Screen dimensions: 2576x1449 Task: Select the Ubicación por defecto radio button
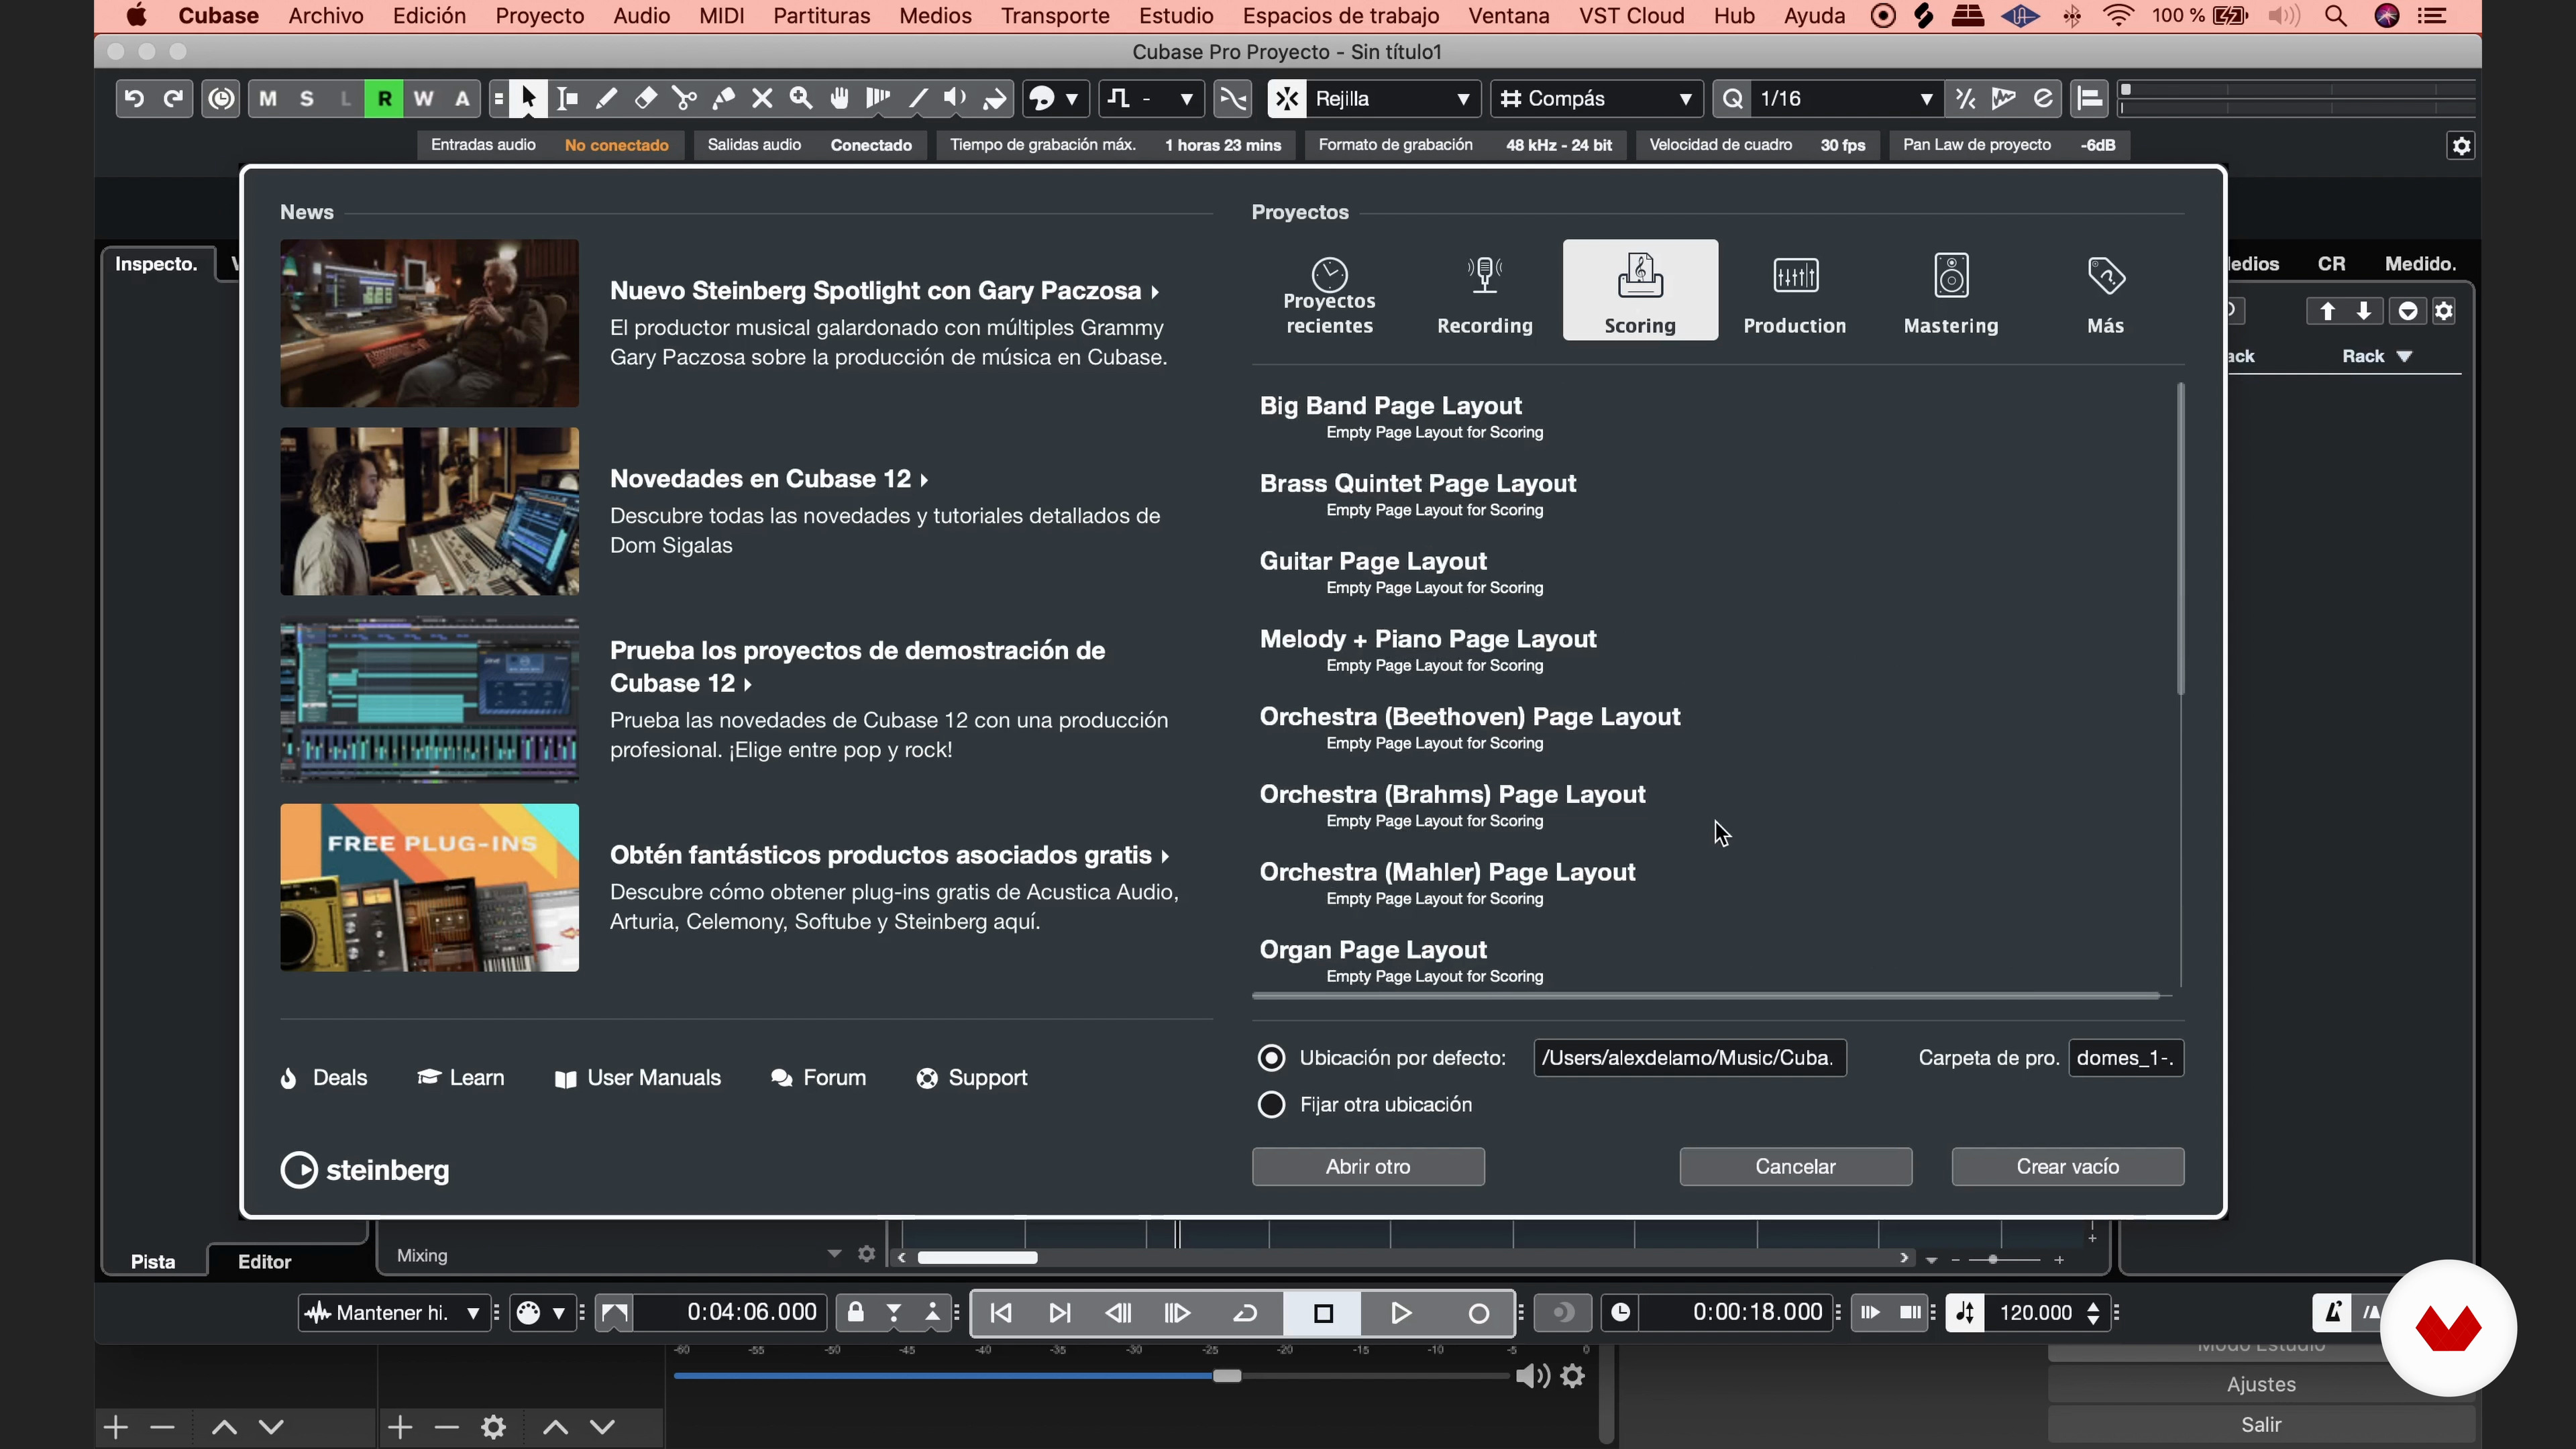click(x=1271, y=1058)
